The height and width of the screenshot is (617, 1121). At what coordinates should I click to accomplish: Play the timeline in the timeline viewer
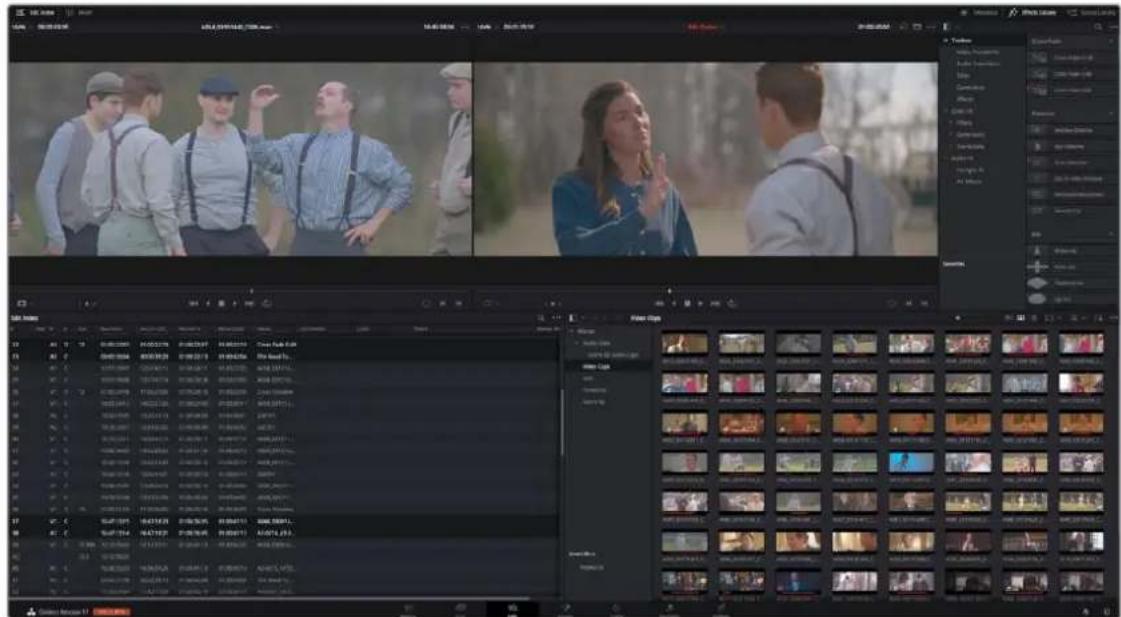(701, 304)
